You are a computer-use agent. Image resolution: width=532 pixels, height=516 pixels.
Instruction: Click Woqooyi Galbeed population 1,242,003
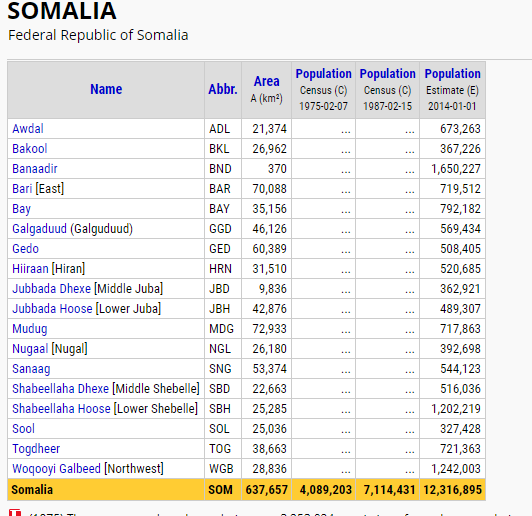click(x=456, y=469)
